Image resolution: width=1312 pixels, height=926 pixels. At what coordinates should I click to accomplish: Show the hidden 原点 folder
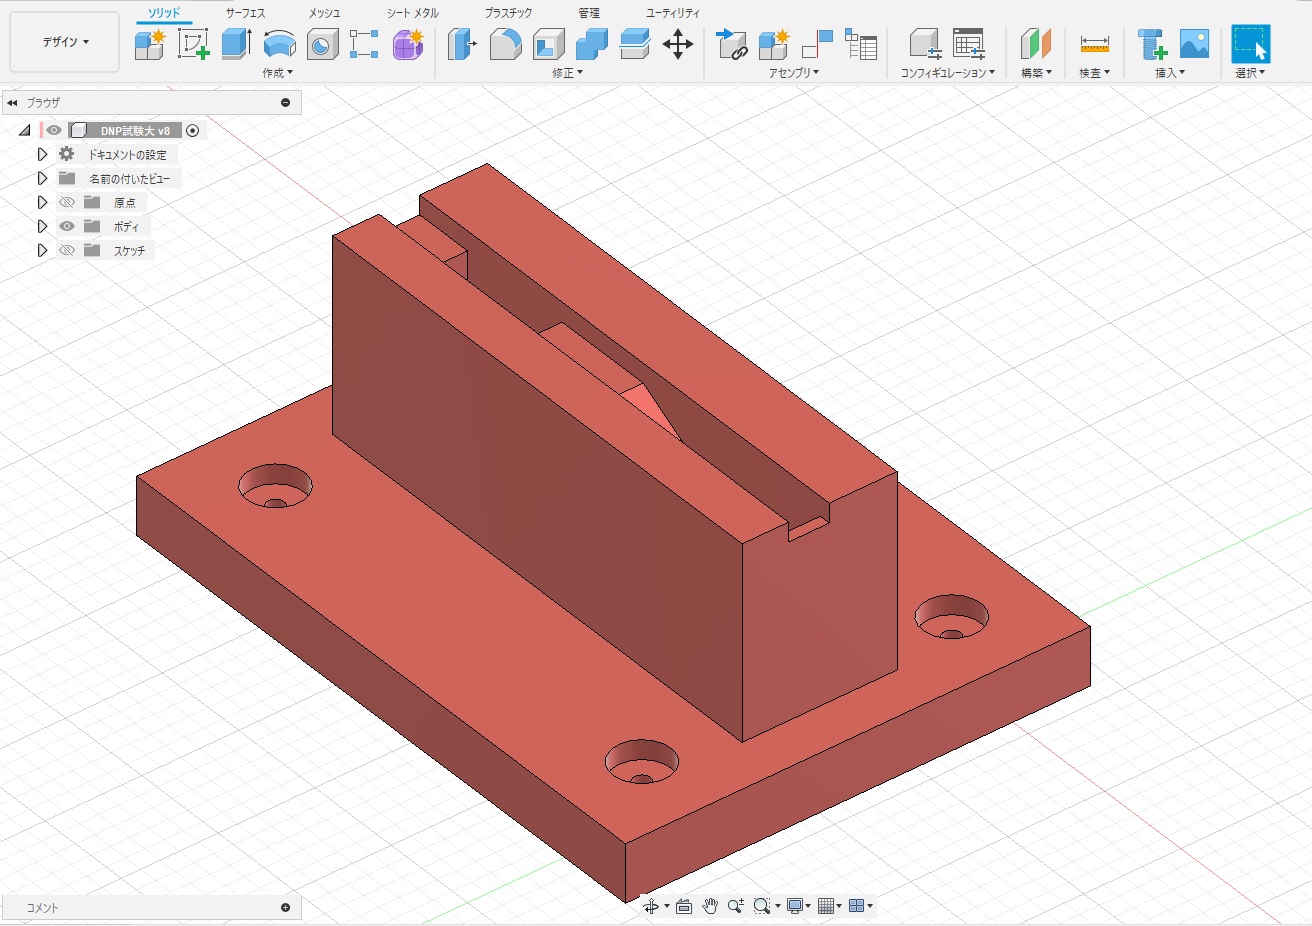pos(67,202)
